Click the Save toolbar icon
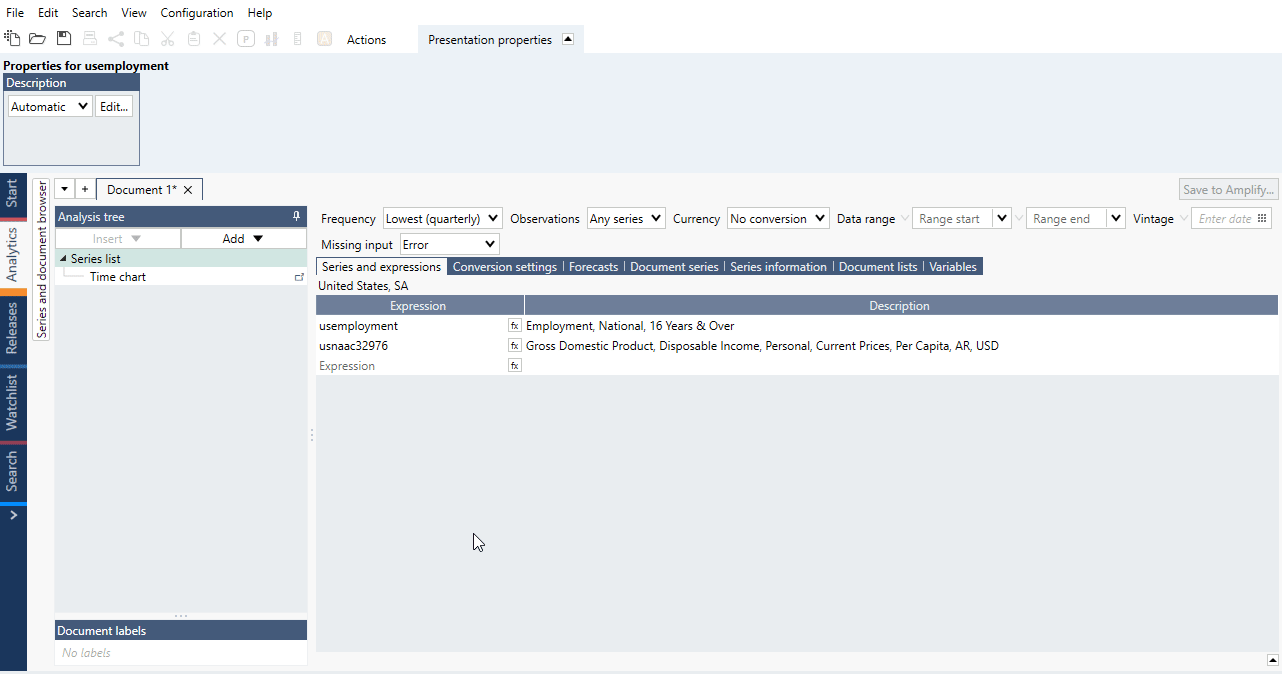Image resolution: width=1282 pixels, height=674 pixels. 64,39
